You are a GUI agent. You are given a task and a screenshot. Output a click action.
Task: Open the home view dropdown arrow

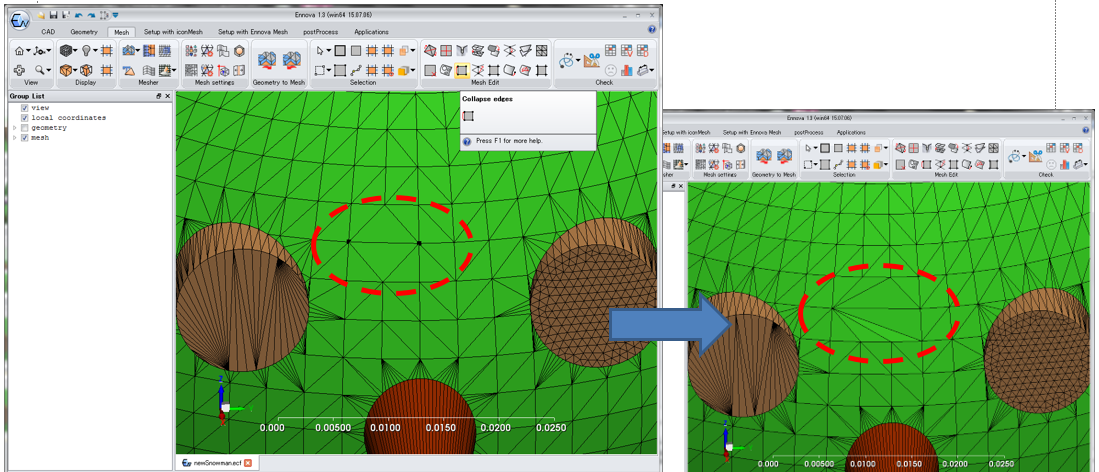coord(28,51)
